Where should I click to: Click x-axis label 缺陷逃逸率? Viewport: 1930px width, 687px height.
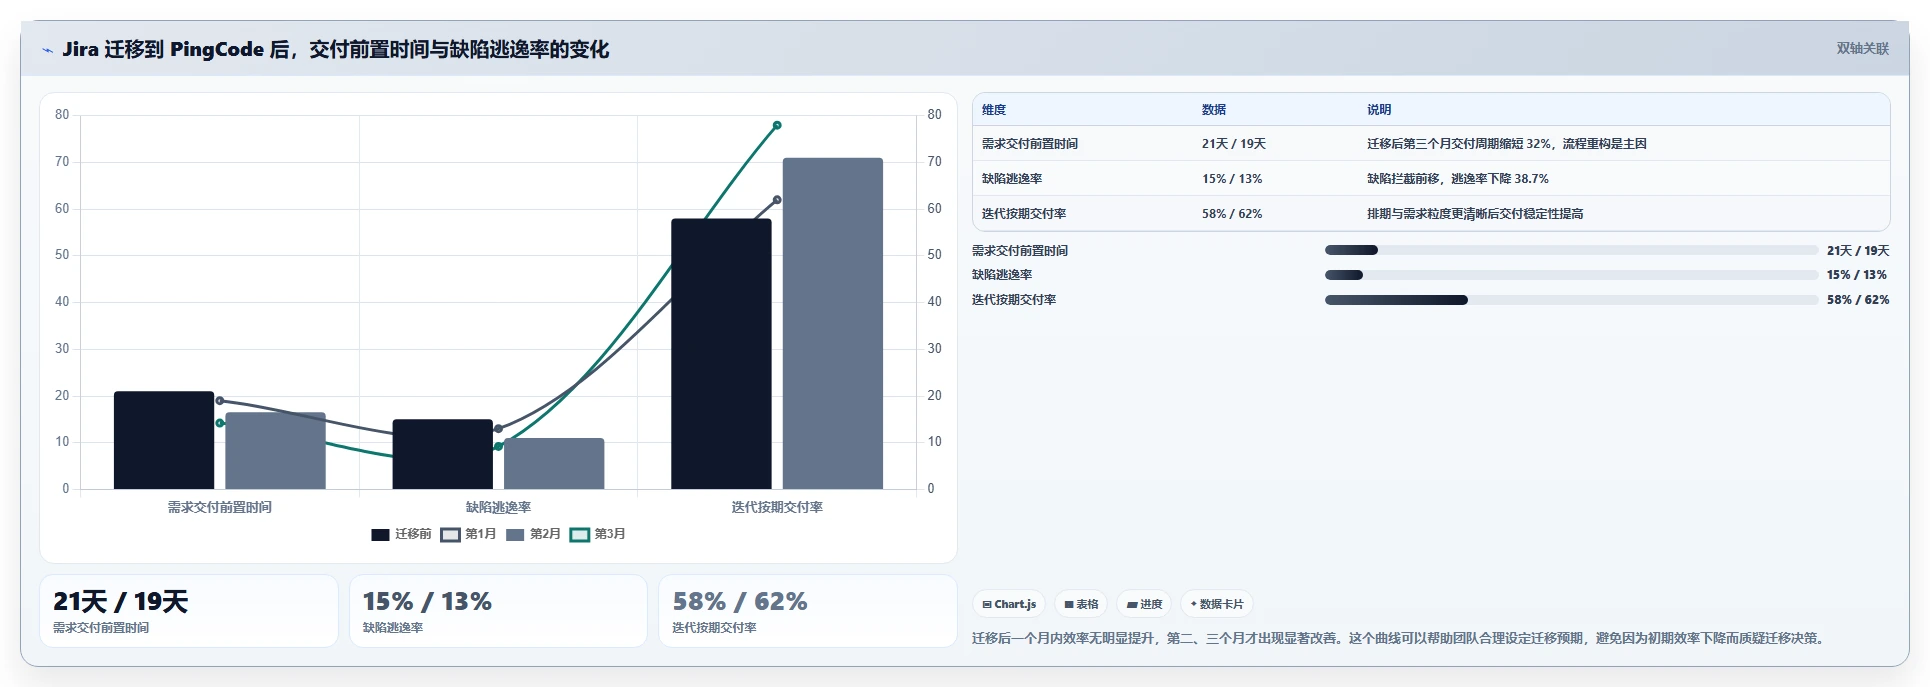(498, 508)
